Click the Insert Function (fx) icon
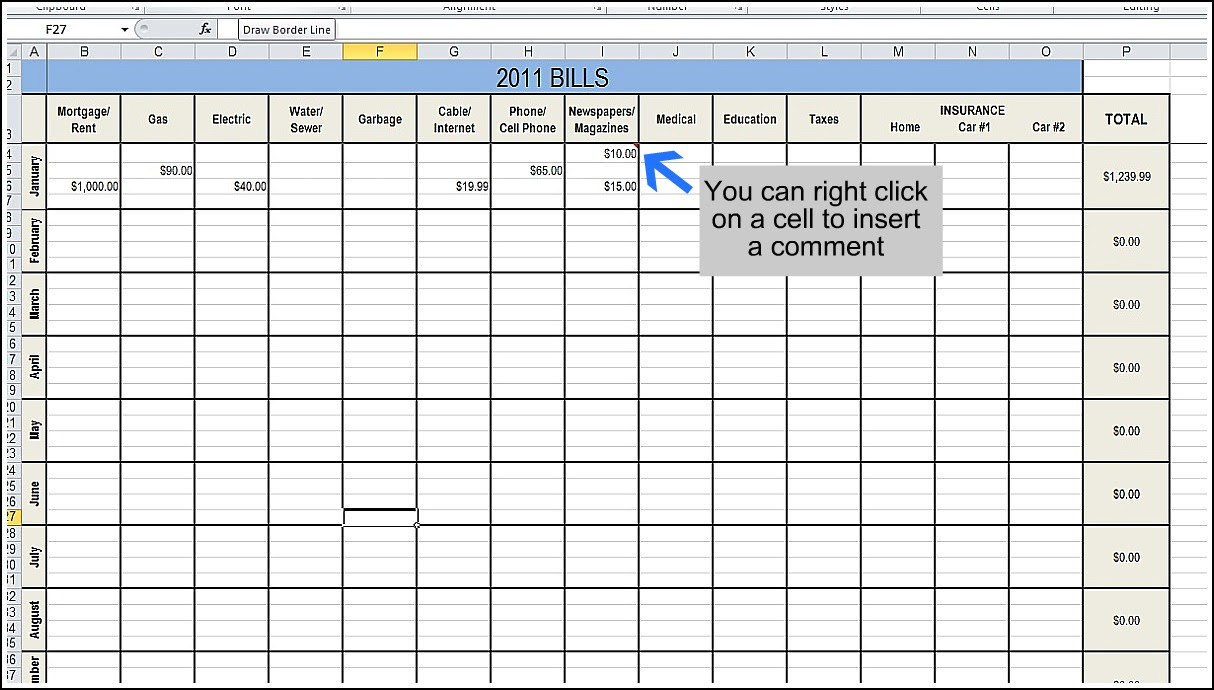Screen dimensions: 1214x690 click(205, 28)
